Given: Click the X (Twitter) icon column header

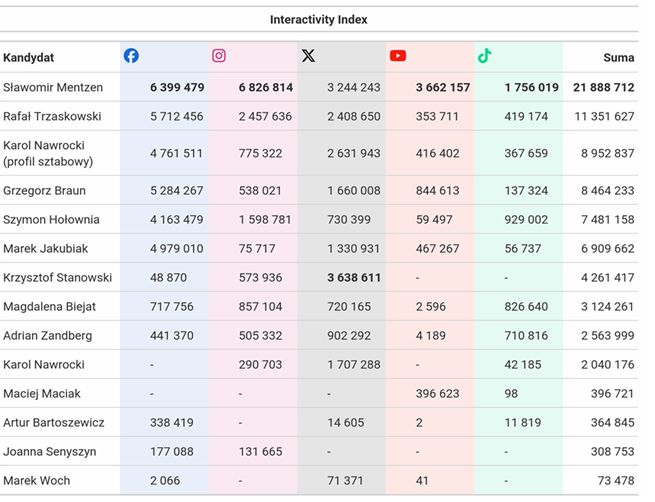Looking at the screenshot, I should tap(308, 56).
